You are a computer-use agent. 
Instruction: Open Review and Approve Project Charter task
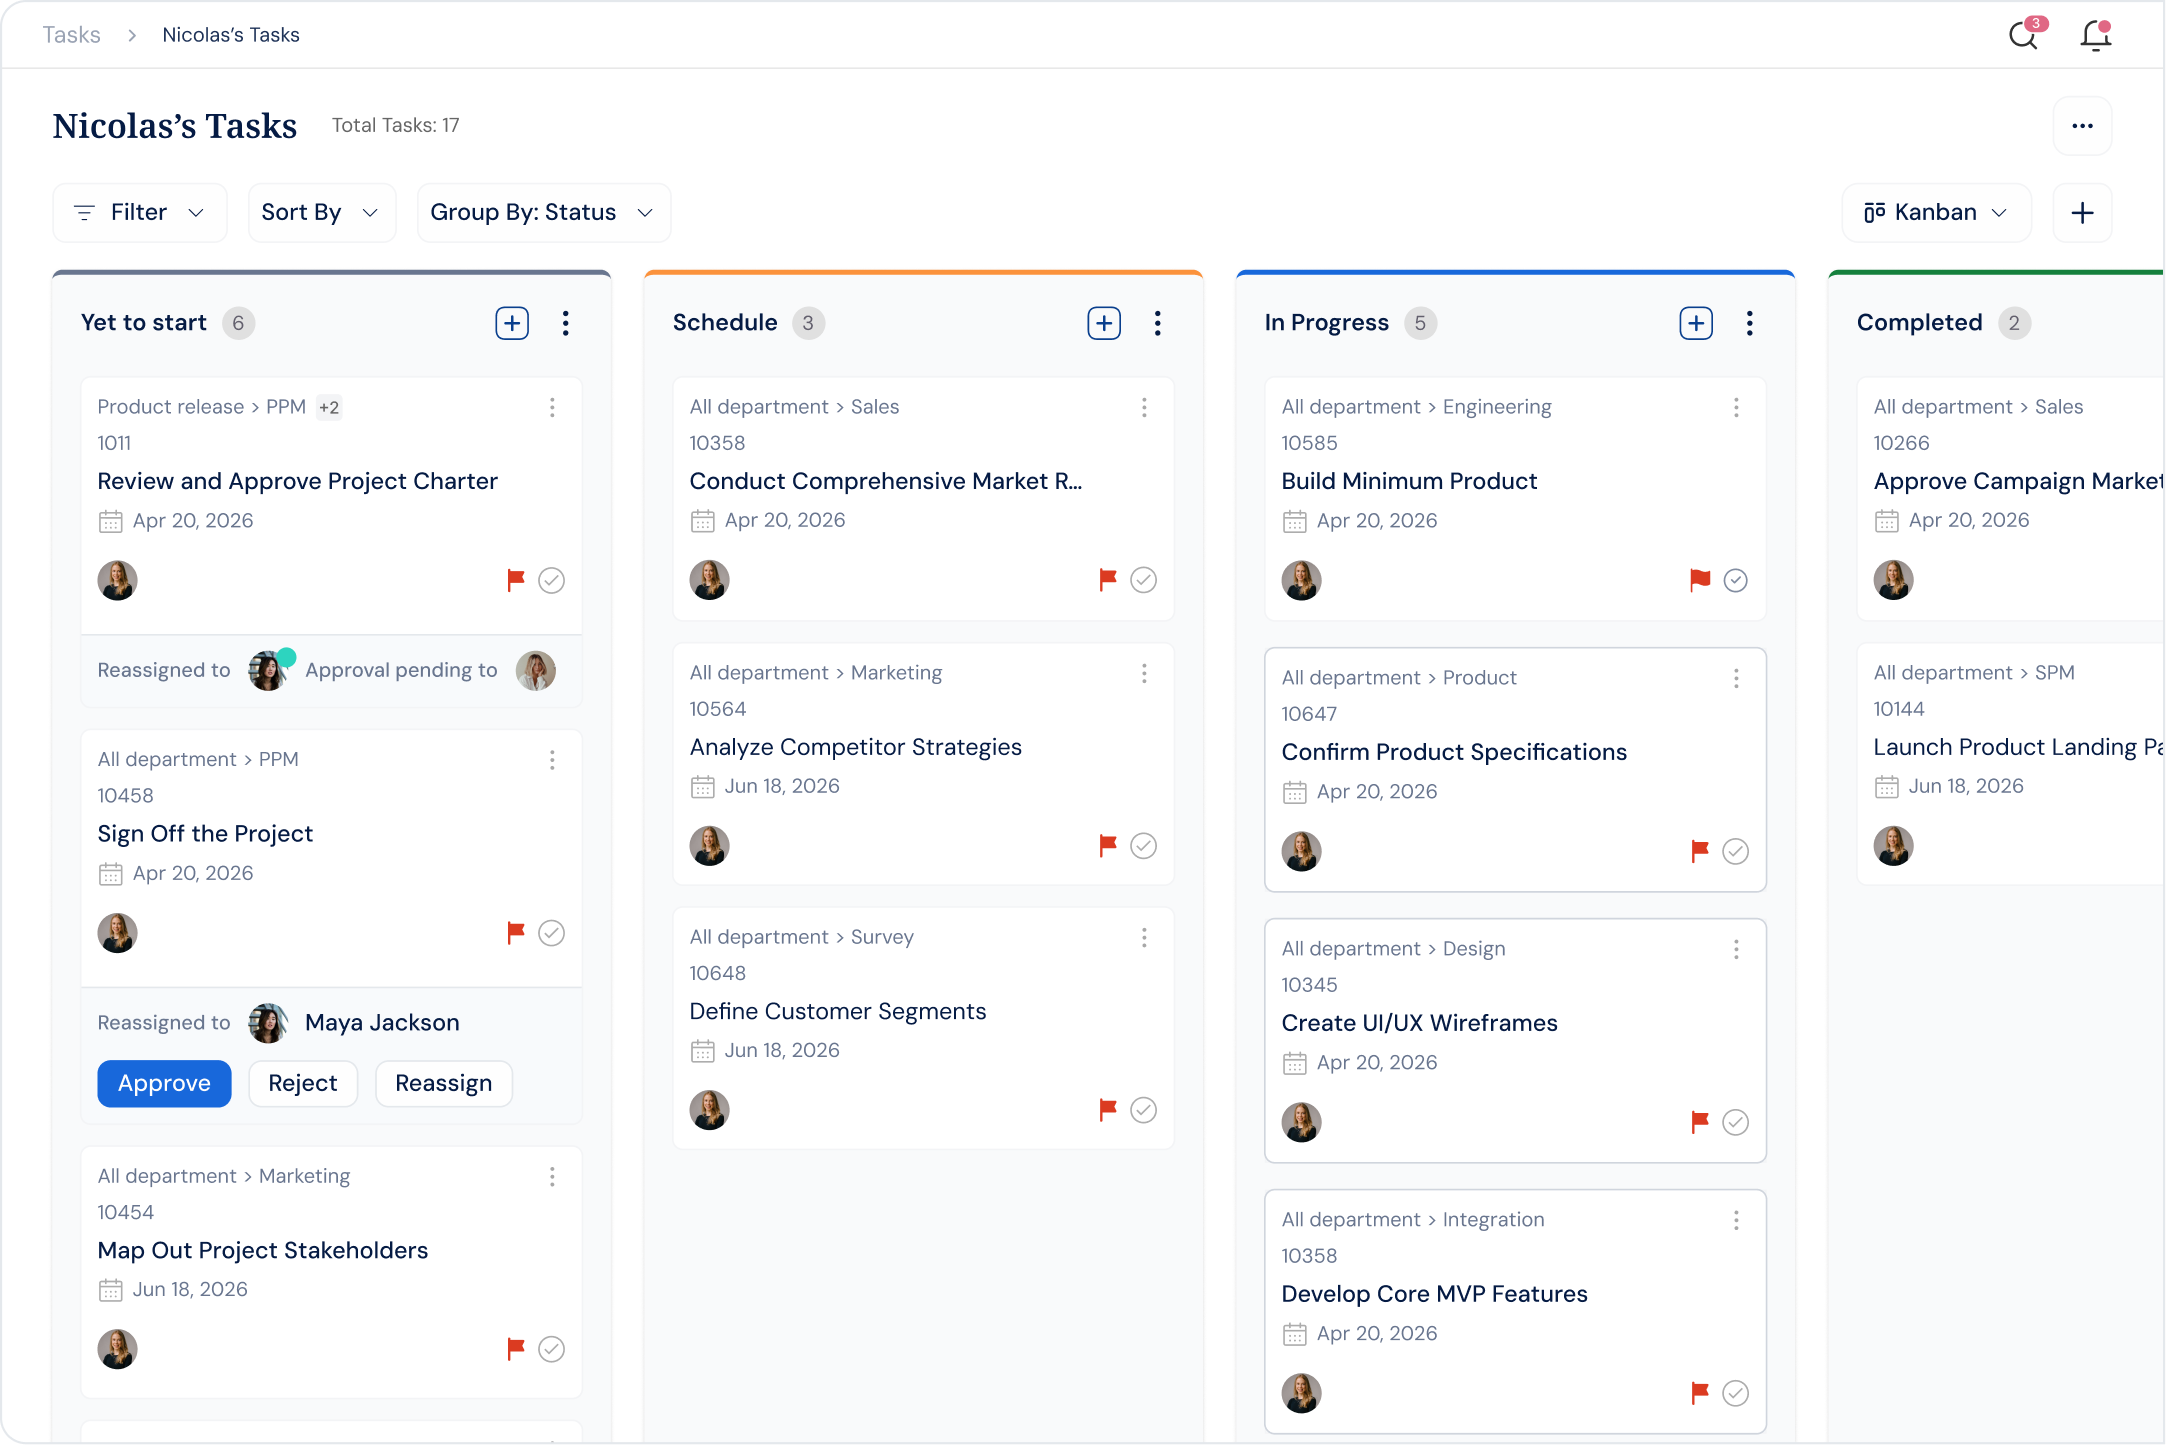[297, 481]
